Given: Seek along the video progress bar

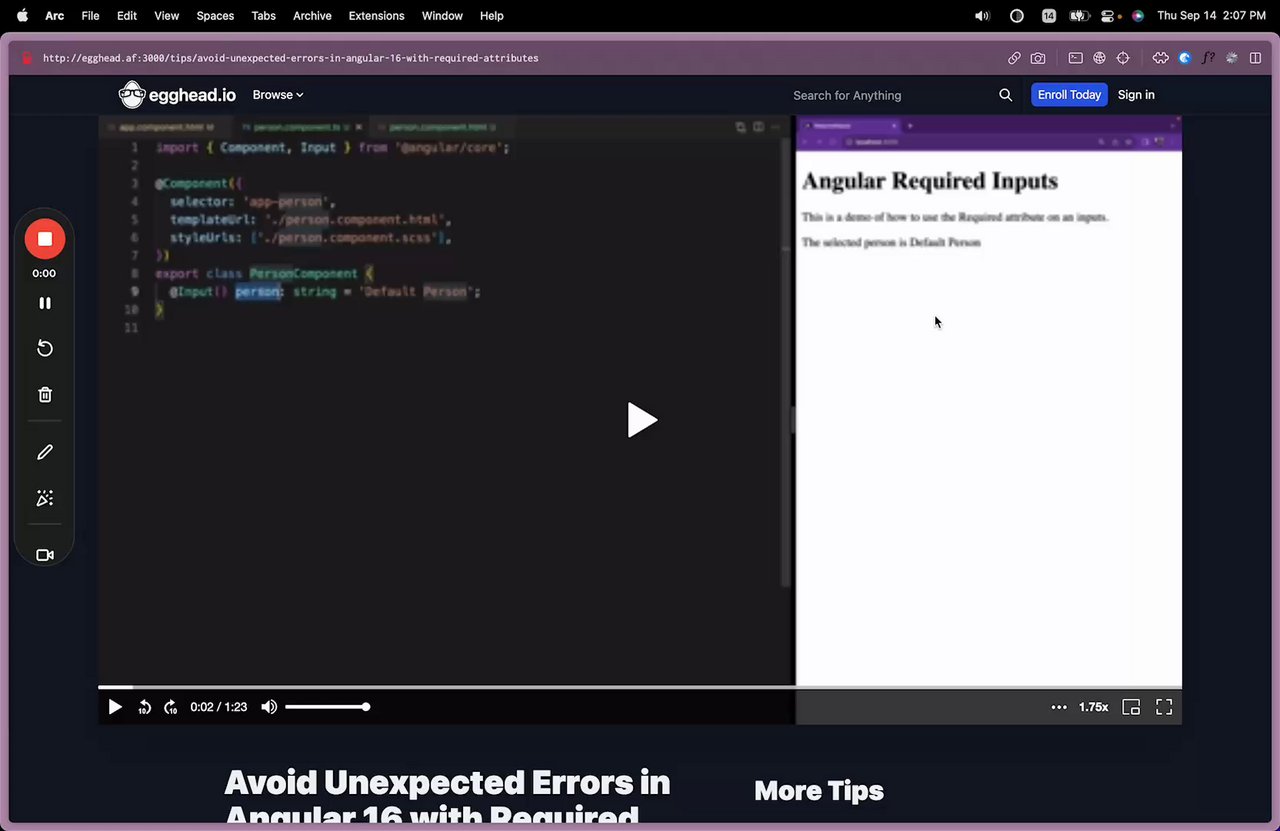Looking at the screenshot, I should tap(640, 687).
